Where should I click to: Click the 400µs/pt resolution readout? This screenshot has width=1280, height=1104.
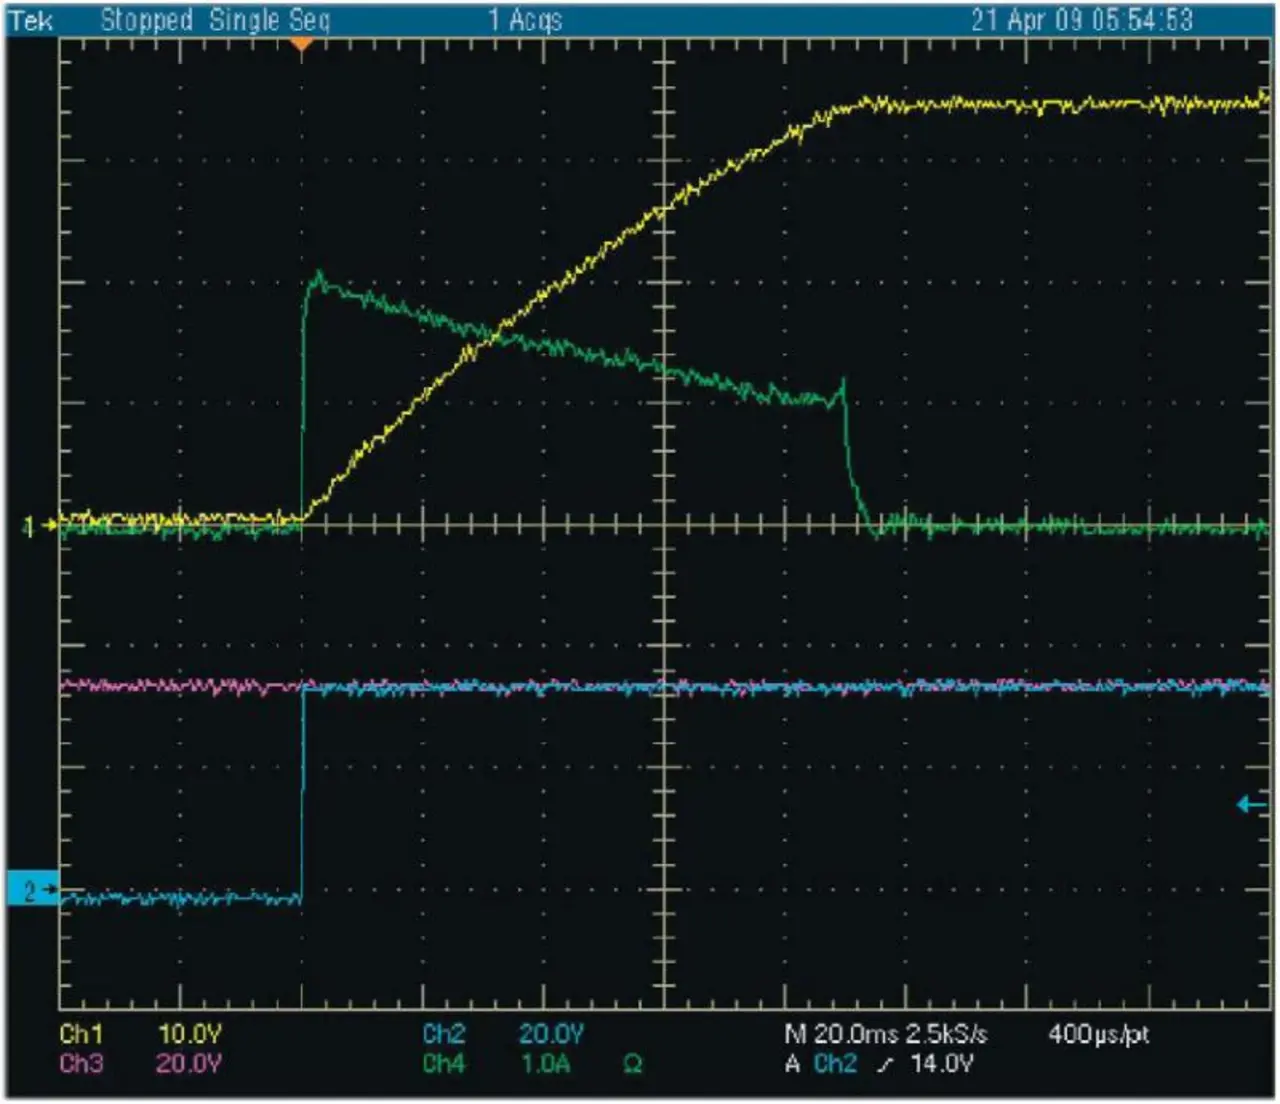coord(1098,1034)
